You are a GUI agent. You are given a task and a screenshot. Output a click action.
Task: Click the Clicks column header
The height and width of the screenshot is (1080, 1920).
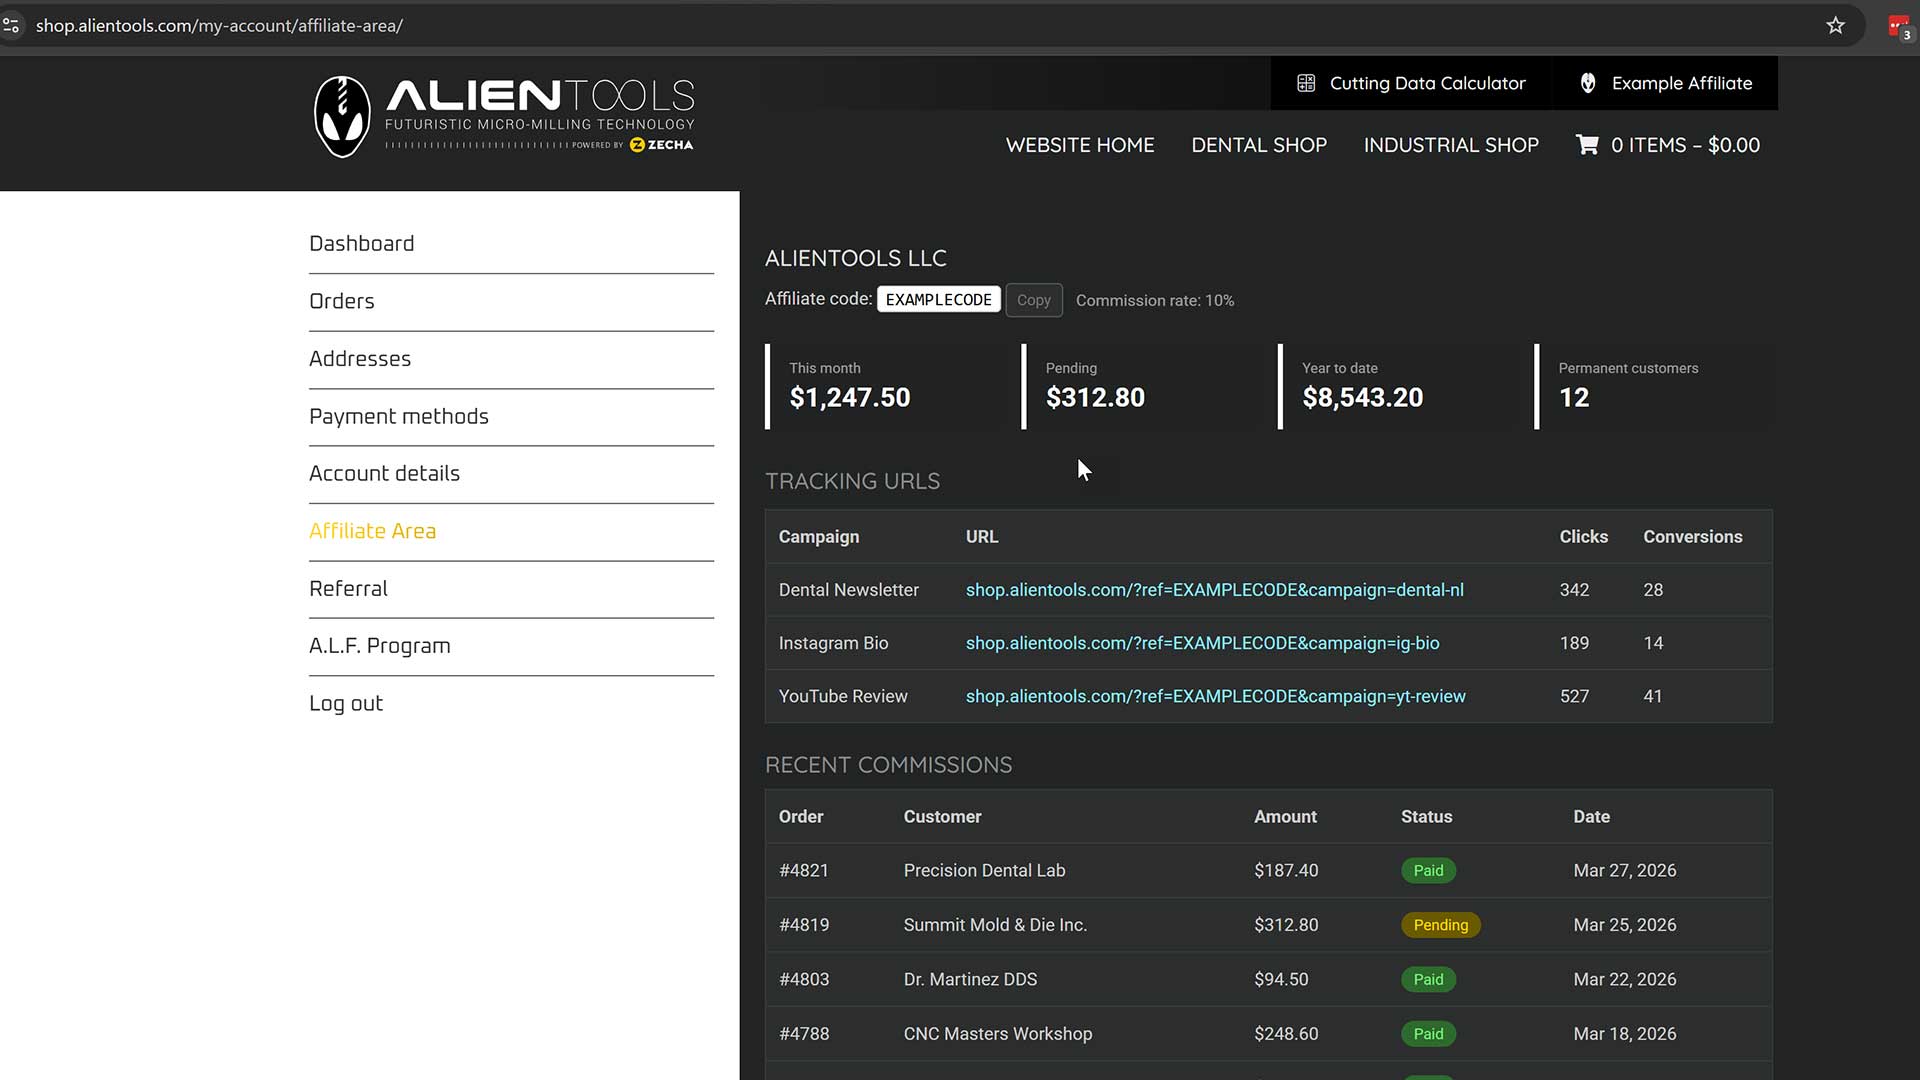1584,537
